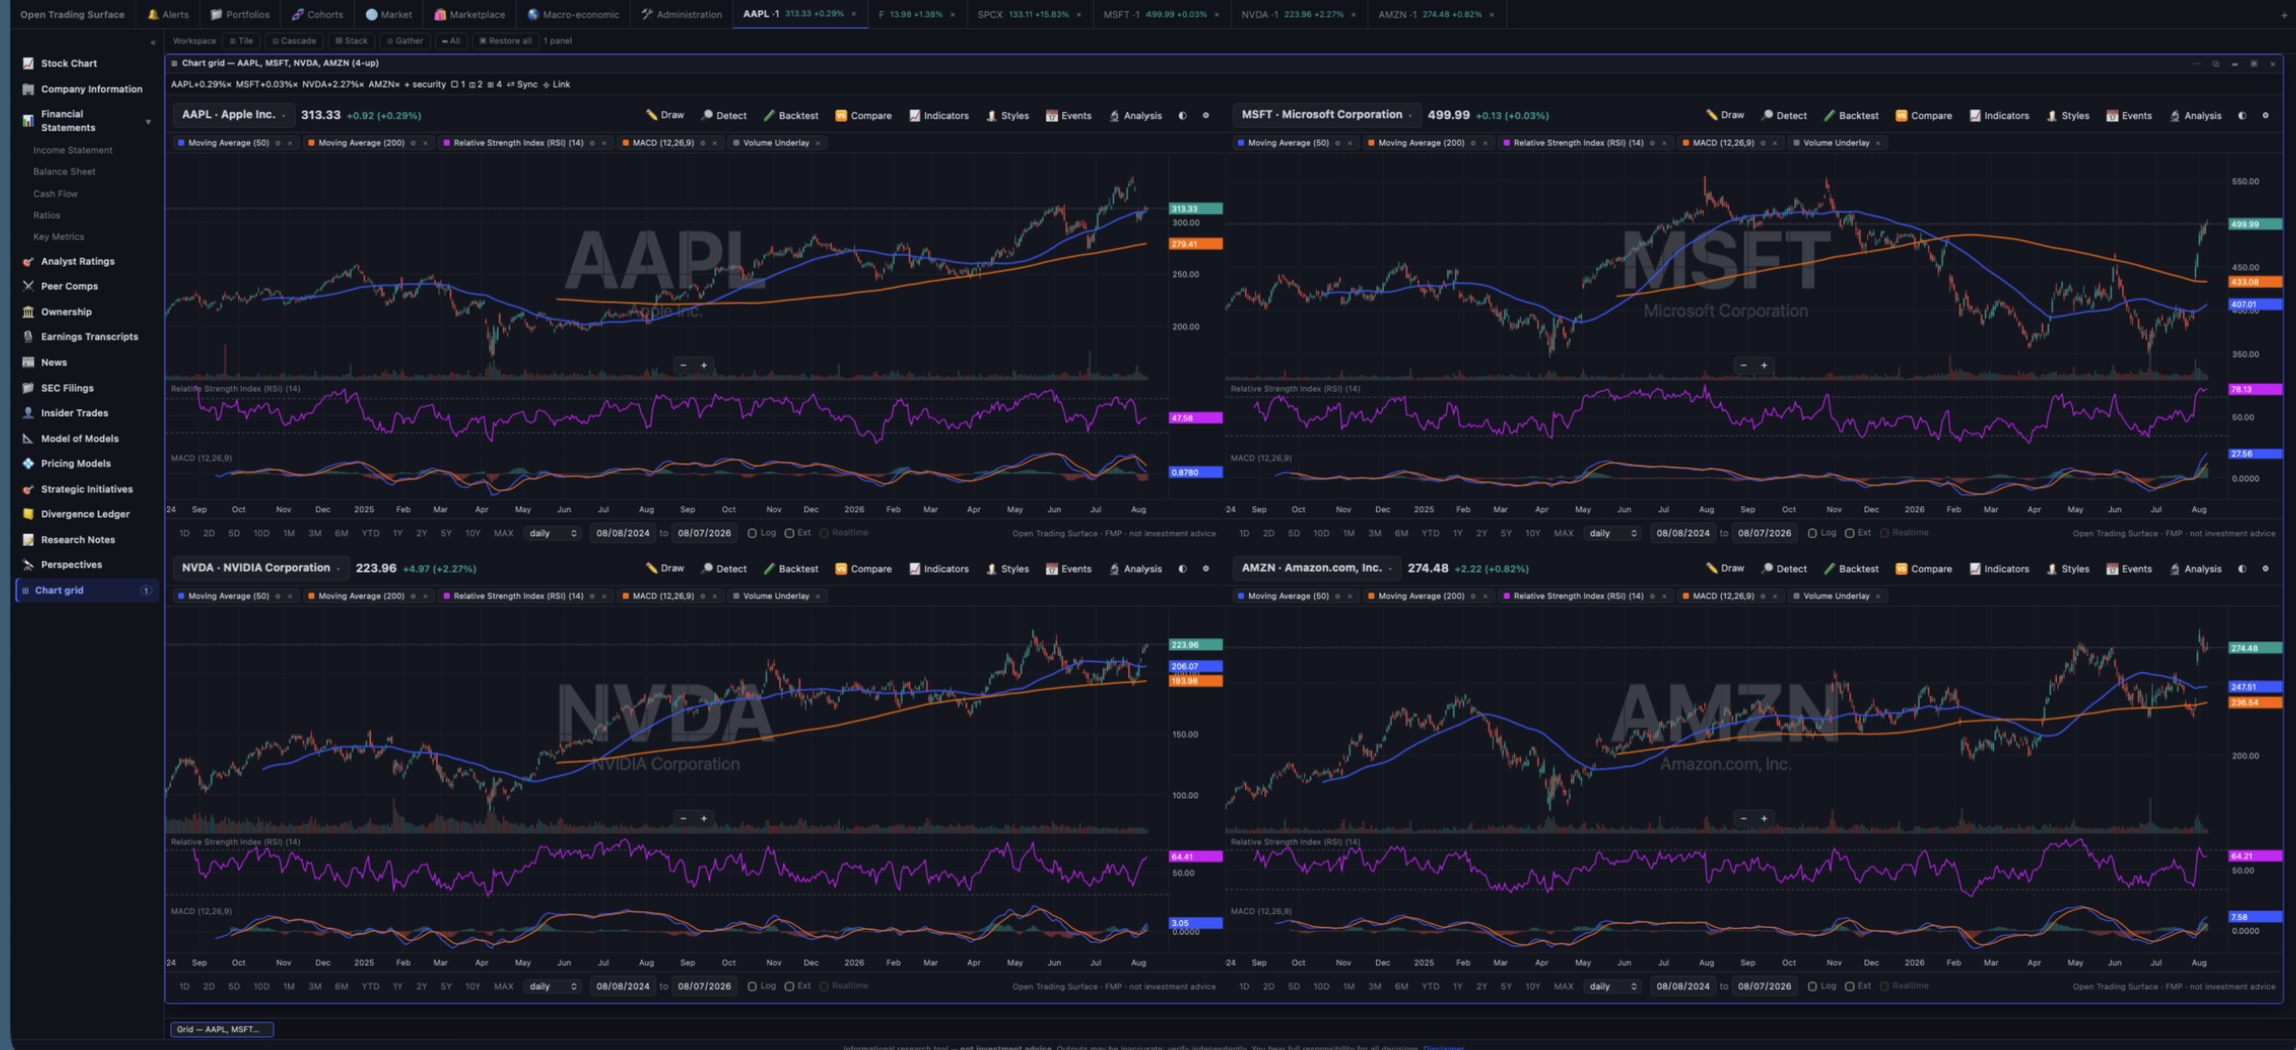The height and width of the screenshot is (1050, 2296).
Task: Click Cascade workspace button
Action: (294, 41)
